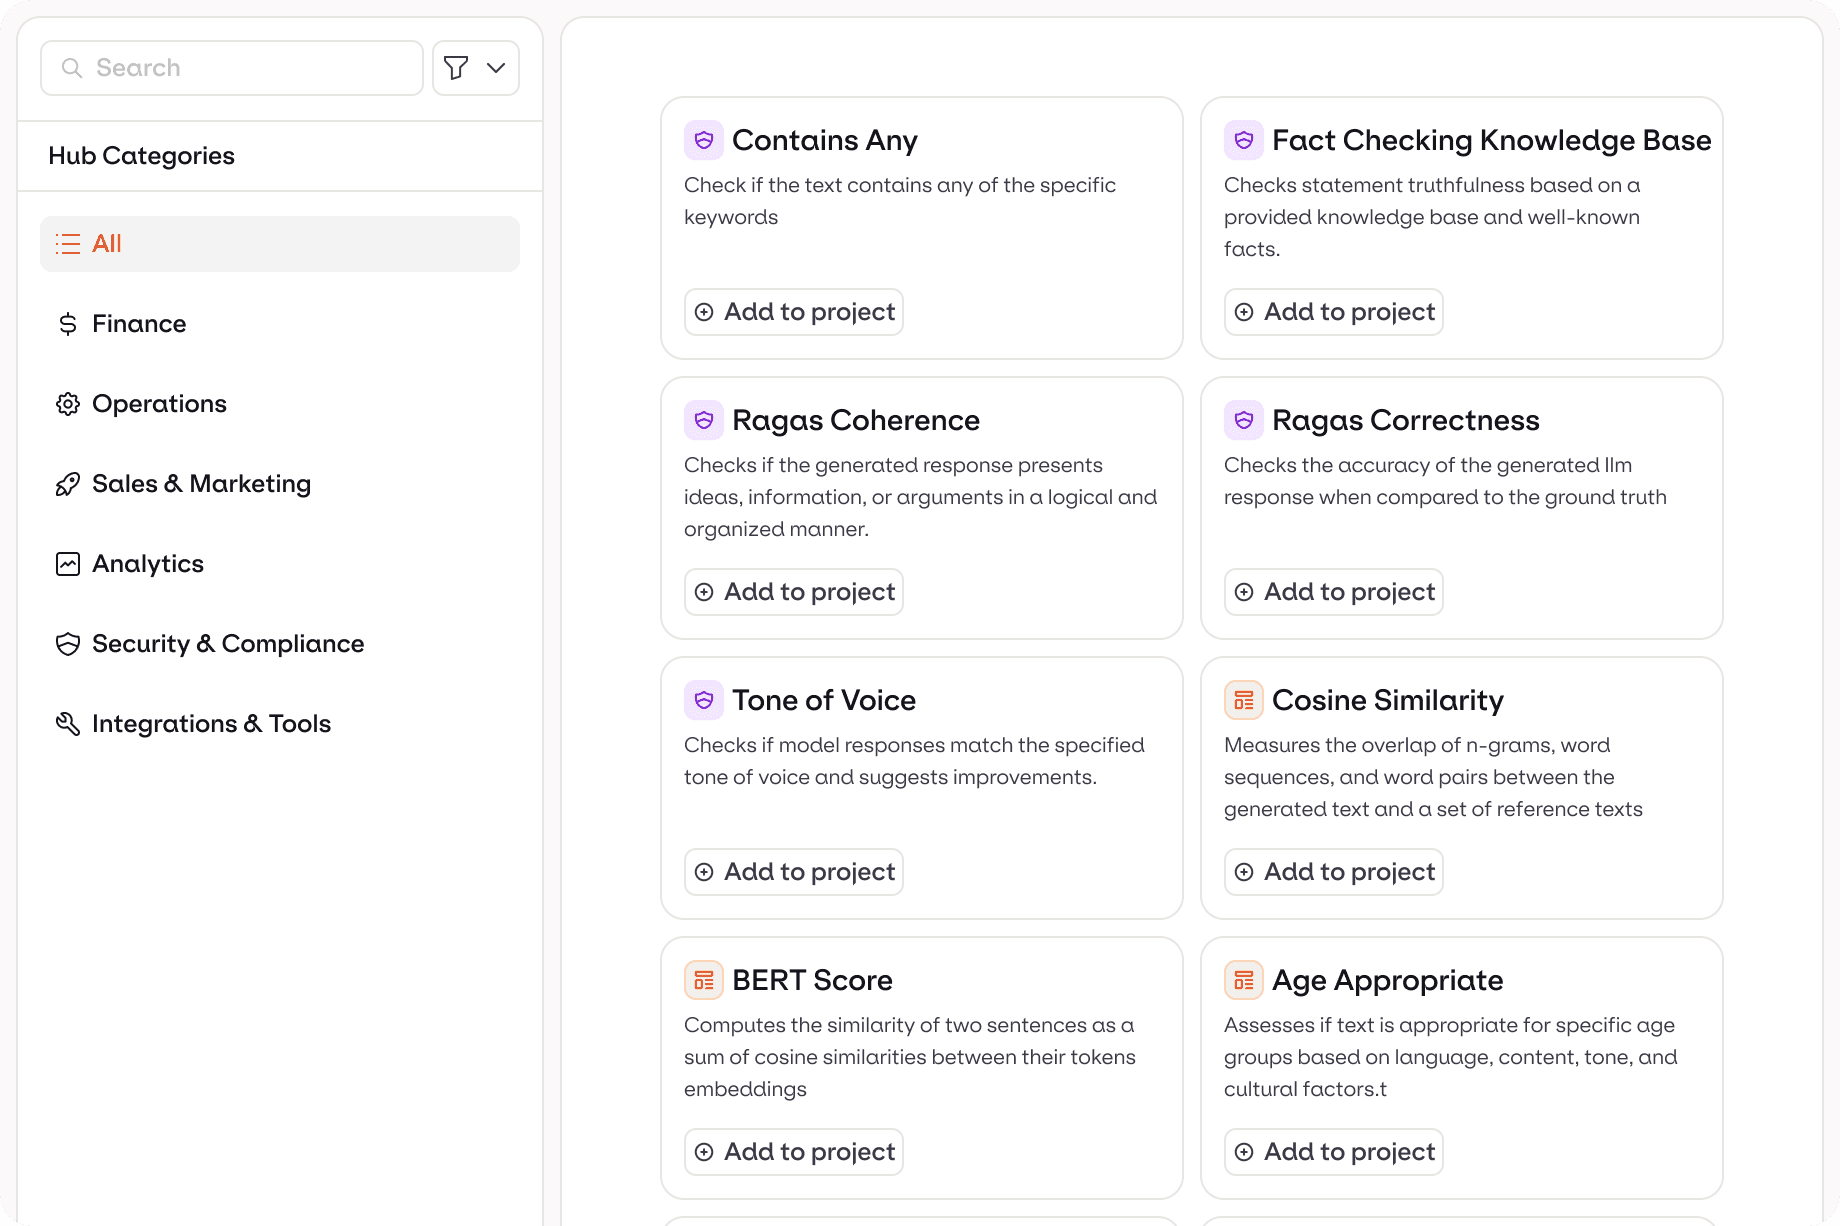Click the Sales & Marketing rocket icon
Viewport: 1840px width, 1226px height.
[68, 484]
